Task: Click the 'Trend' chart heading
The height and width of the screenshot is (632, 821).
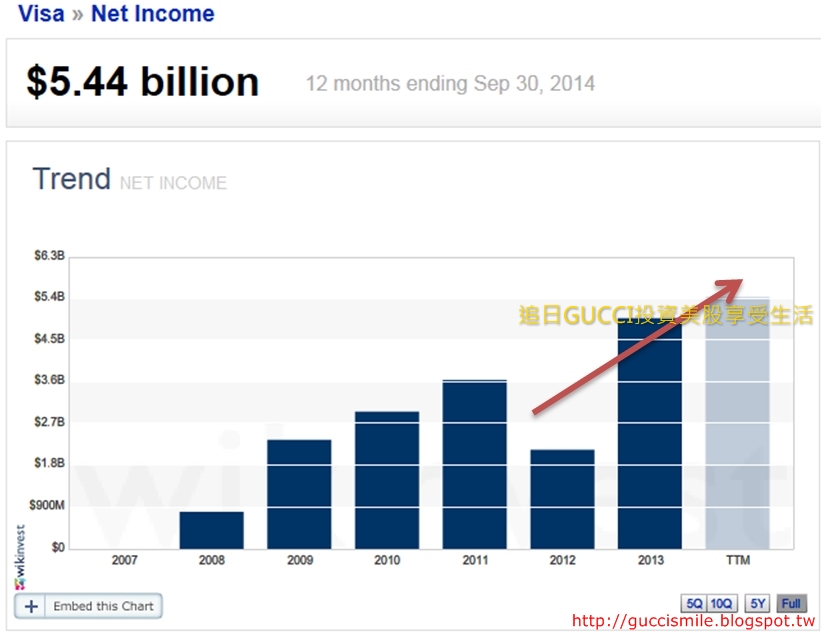Action: [x=72, y=179]
